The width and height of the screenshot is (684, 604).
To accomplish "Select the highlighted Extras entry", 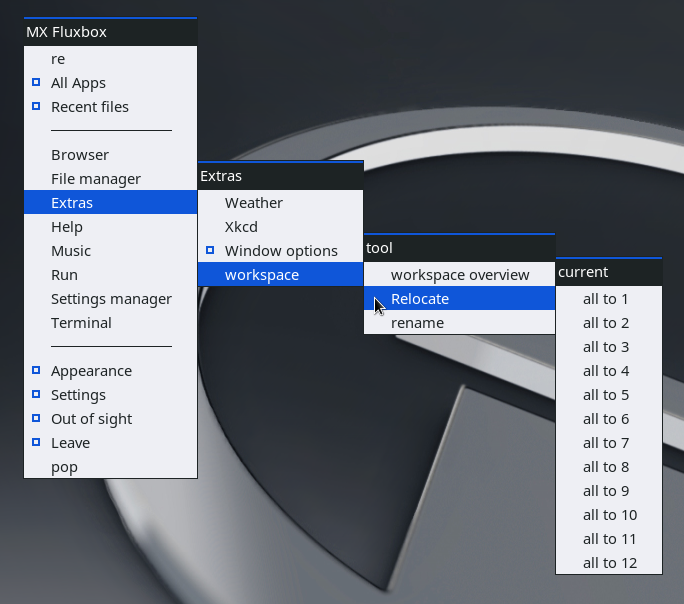I will pyautogui.click(x=110, y=202).
